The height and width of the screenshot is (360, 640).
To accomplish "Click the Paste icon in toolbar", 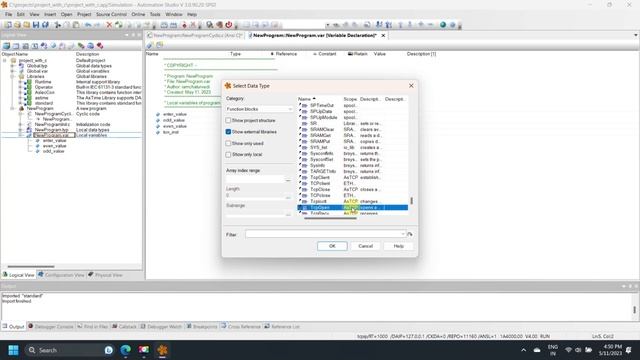I will click(76, 25).
